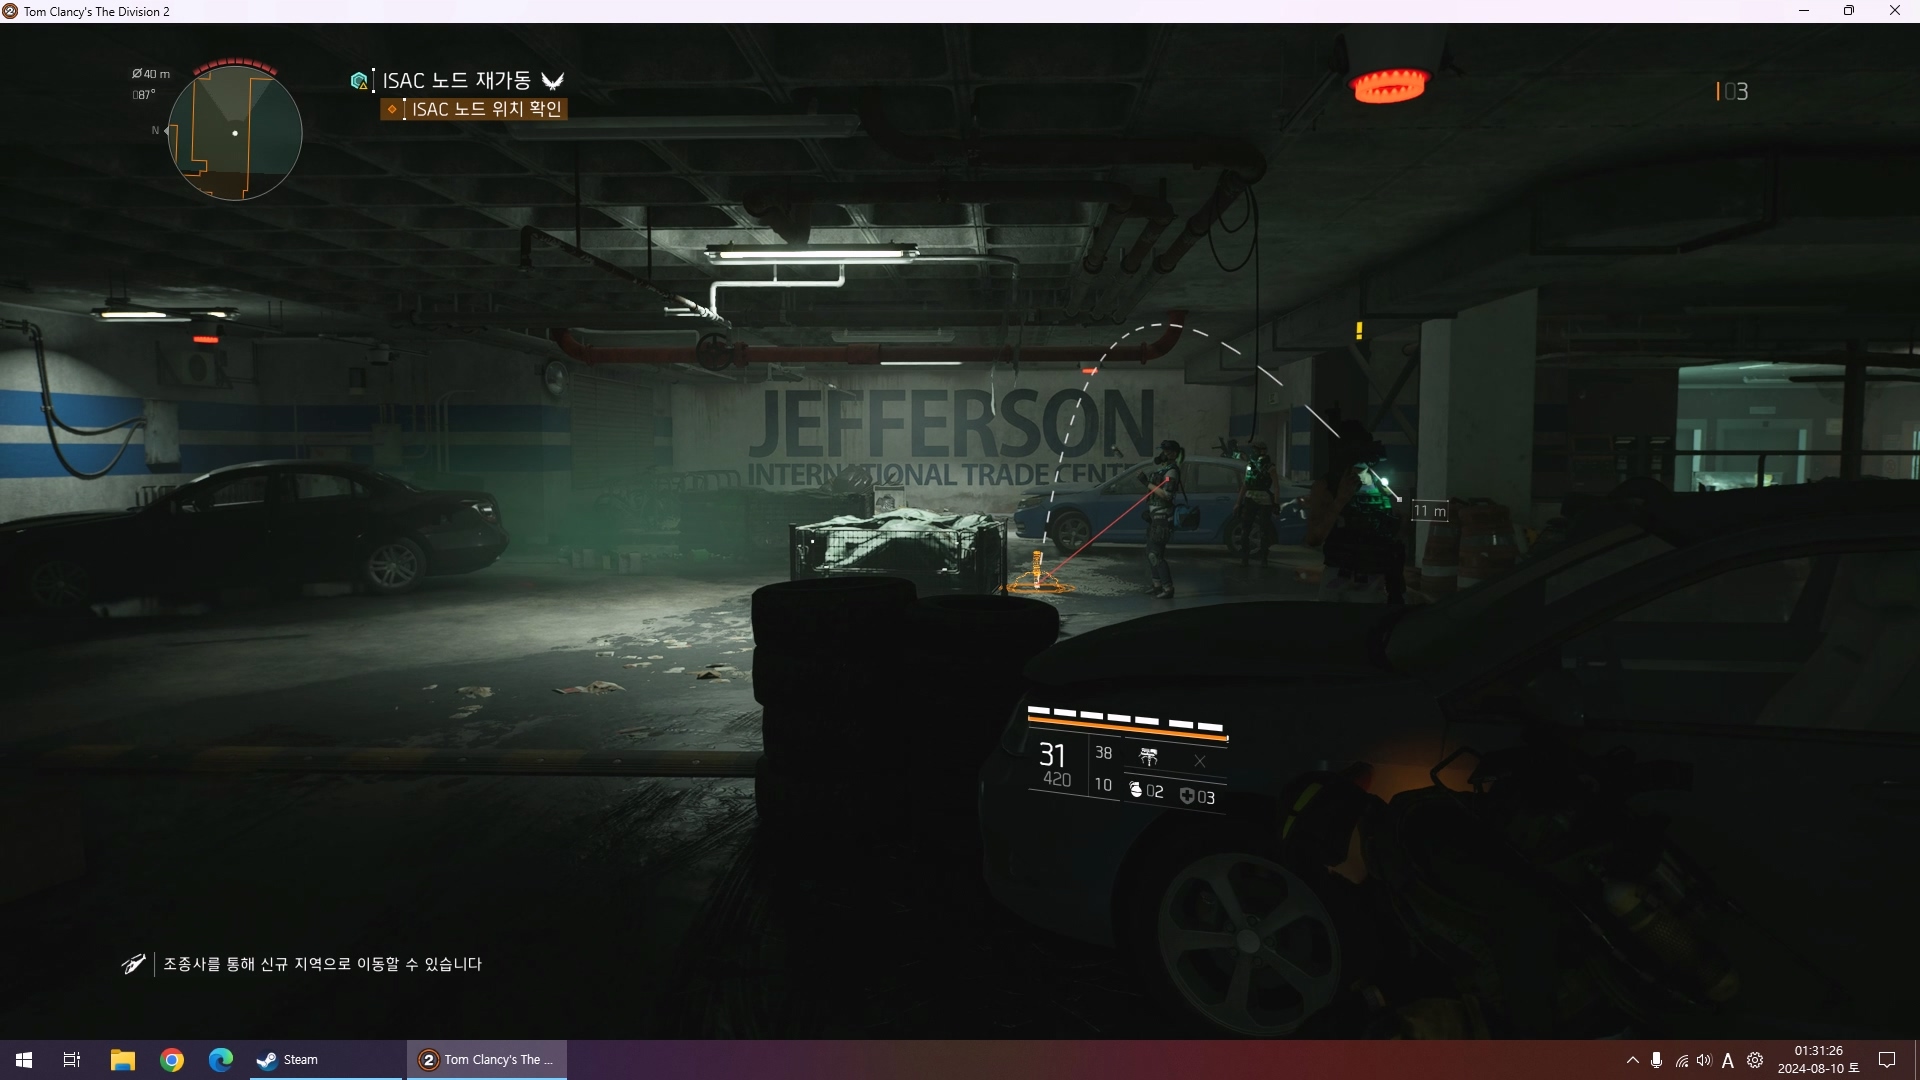The height and width of the screenshot is (1080, 1920).
Task: Click the helicopter pilot hint icon
Action: pos(133,963)
